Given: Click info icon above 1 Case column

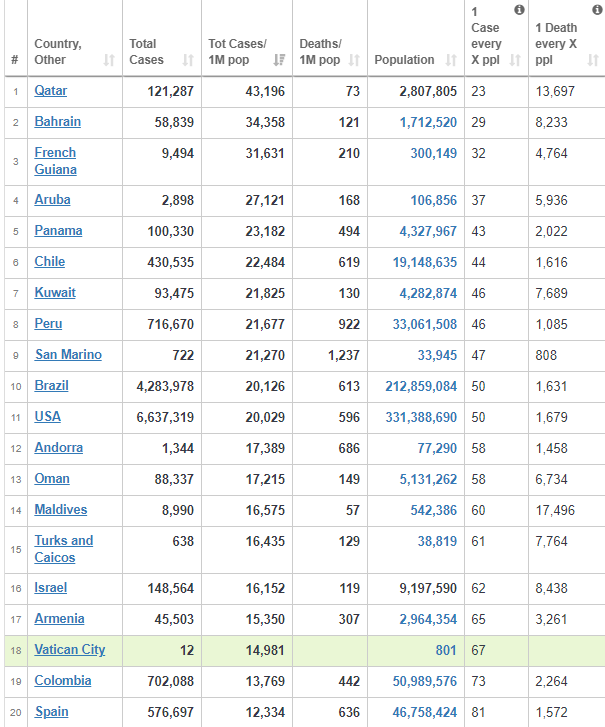Looking at the screenshot, I should point(519,10).
